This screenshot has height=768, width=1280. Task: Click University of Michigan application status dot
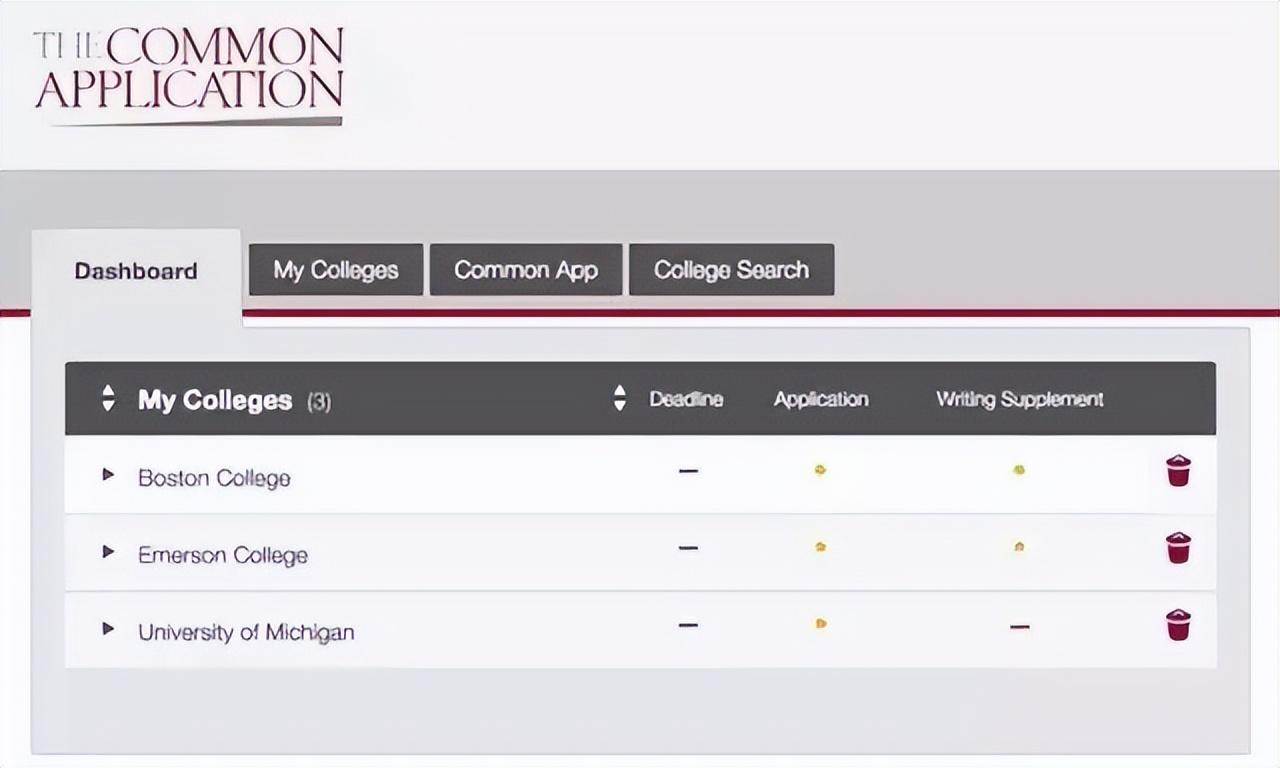(820, 624)
